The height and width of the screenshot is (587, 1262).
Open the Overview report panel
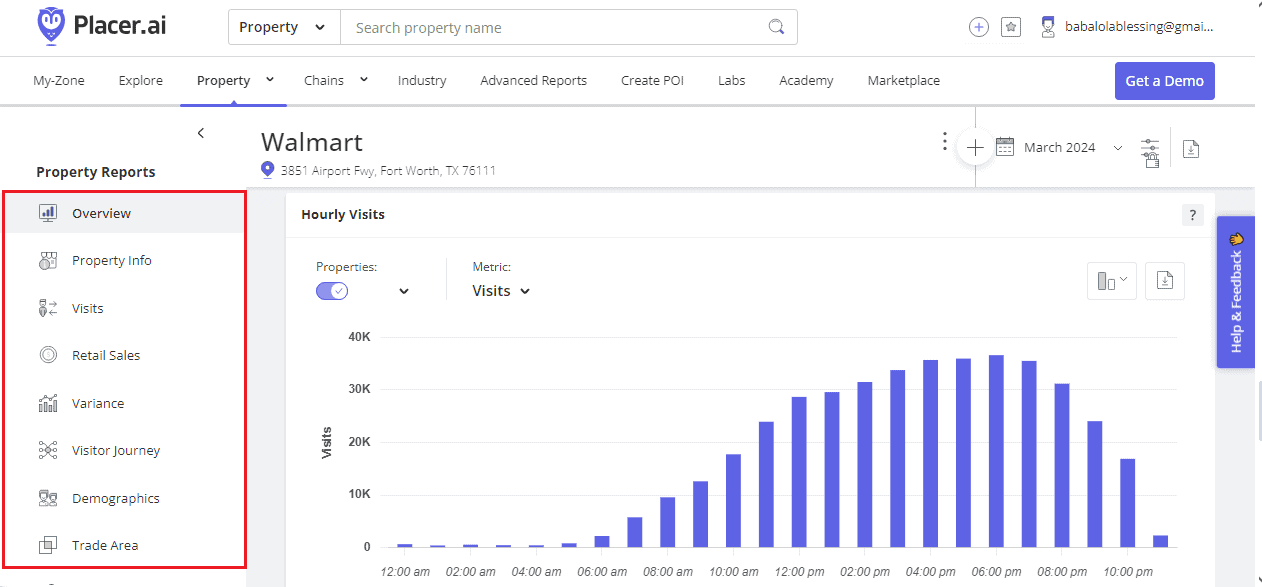[99, 213]
